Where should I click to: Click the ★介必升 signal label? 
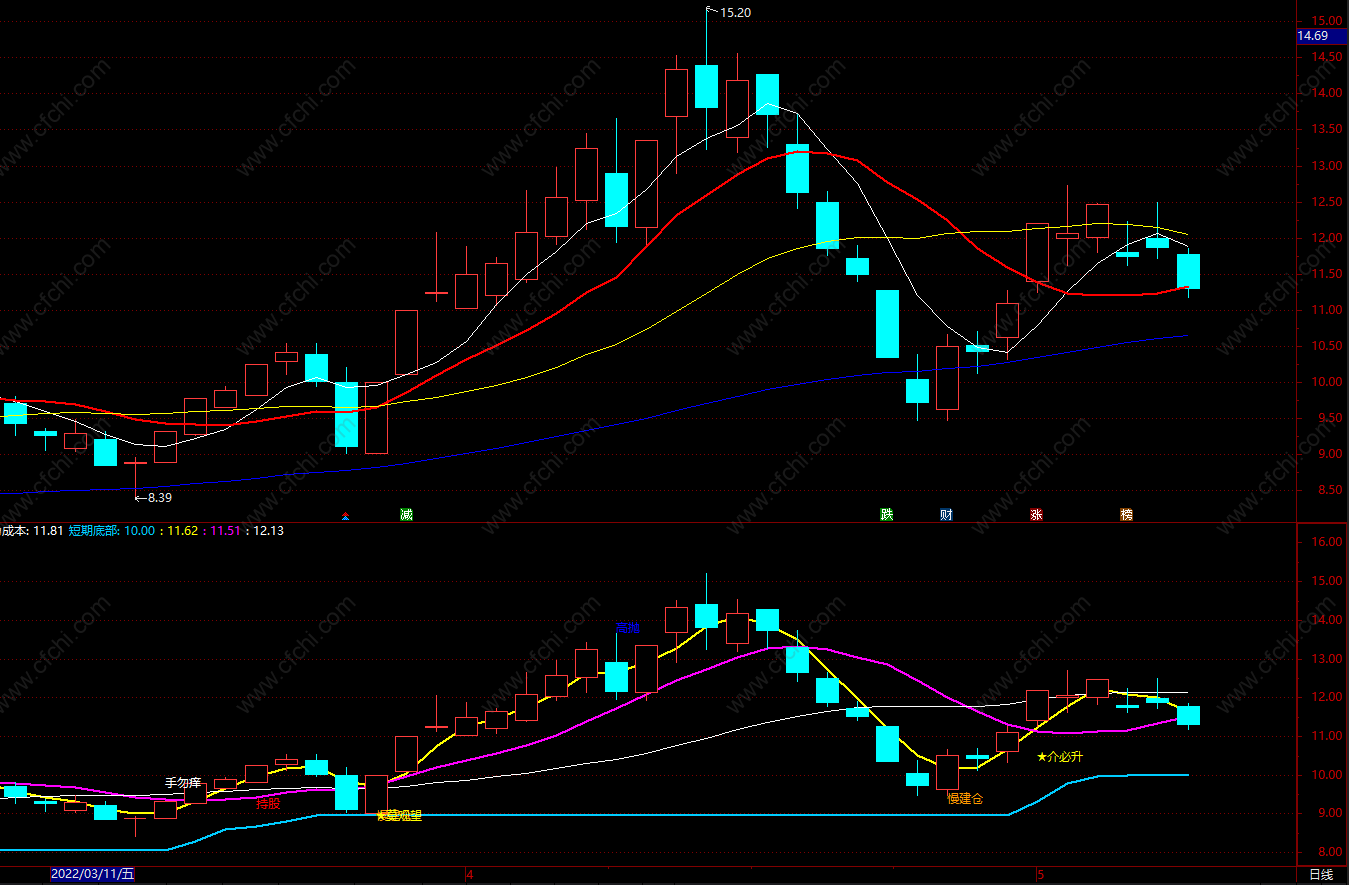pos(1060,757)
